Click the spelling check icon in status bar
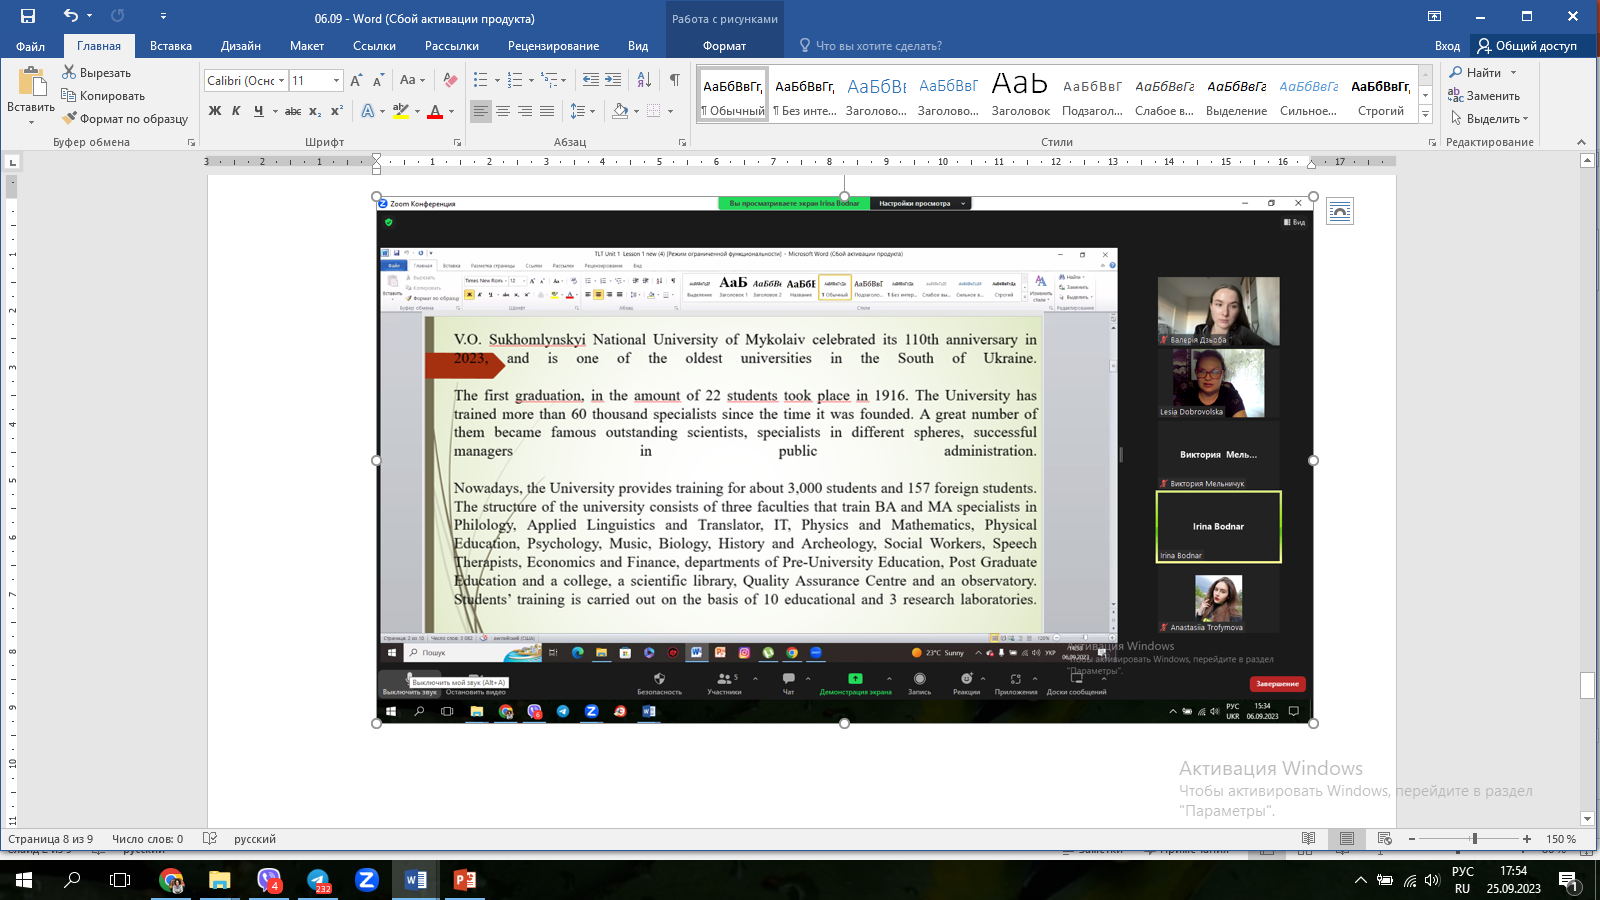The image size is (1600, 900). (x=210, y=839)
